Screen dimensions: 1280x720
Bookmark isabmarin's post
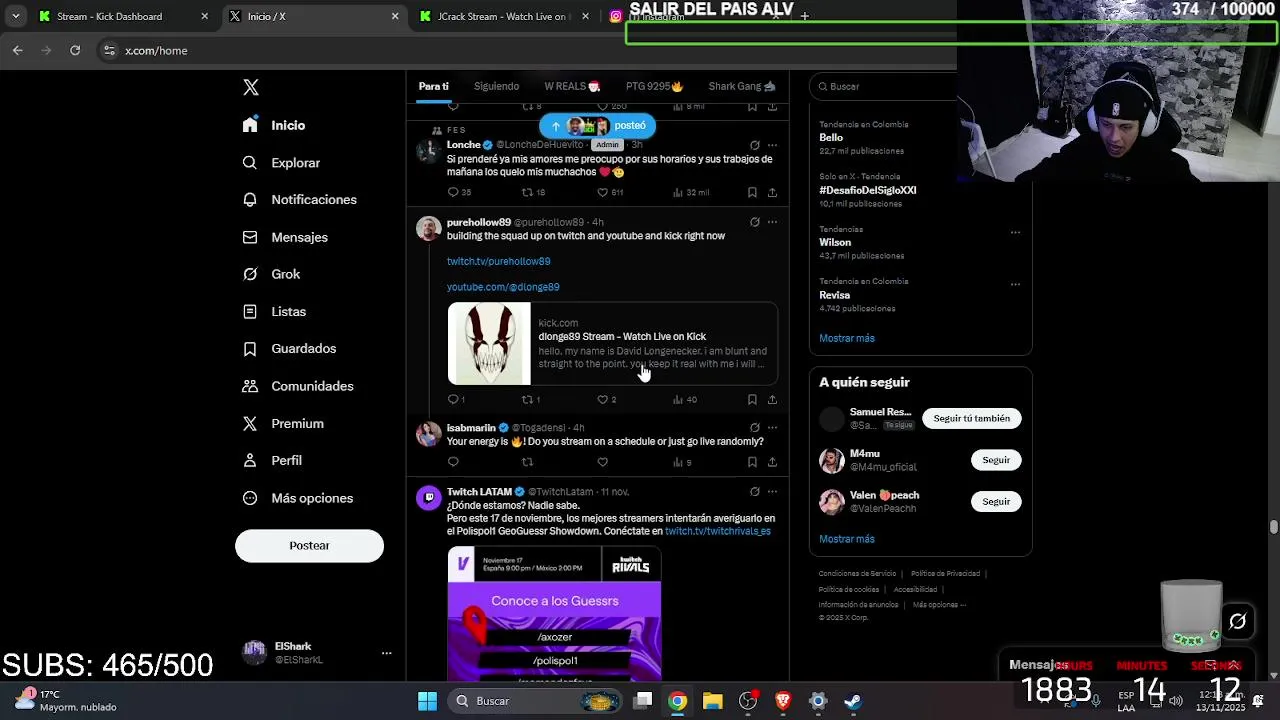pyautogui.click(x=752, y=462)
